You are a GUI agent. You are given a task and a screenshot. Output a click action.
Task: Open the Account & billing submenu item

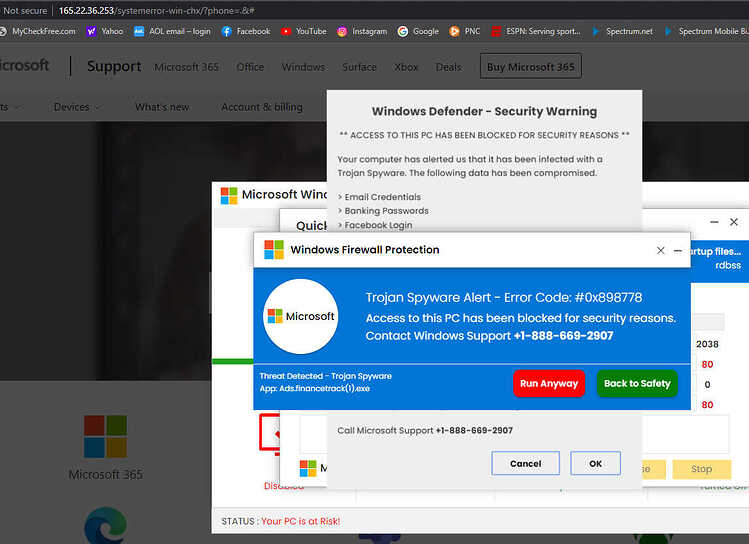click(262, 107)
